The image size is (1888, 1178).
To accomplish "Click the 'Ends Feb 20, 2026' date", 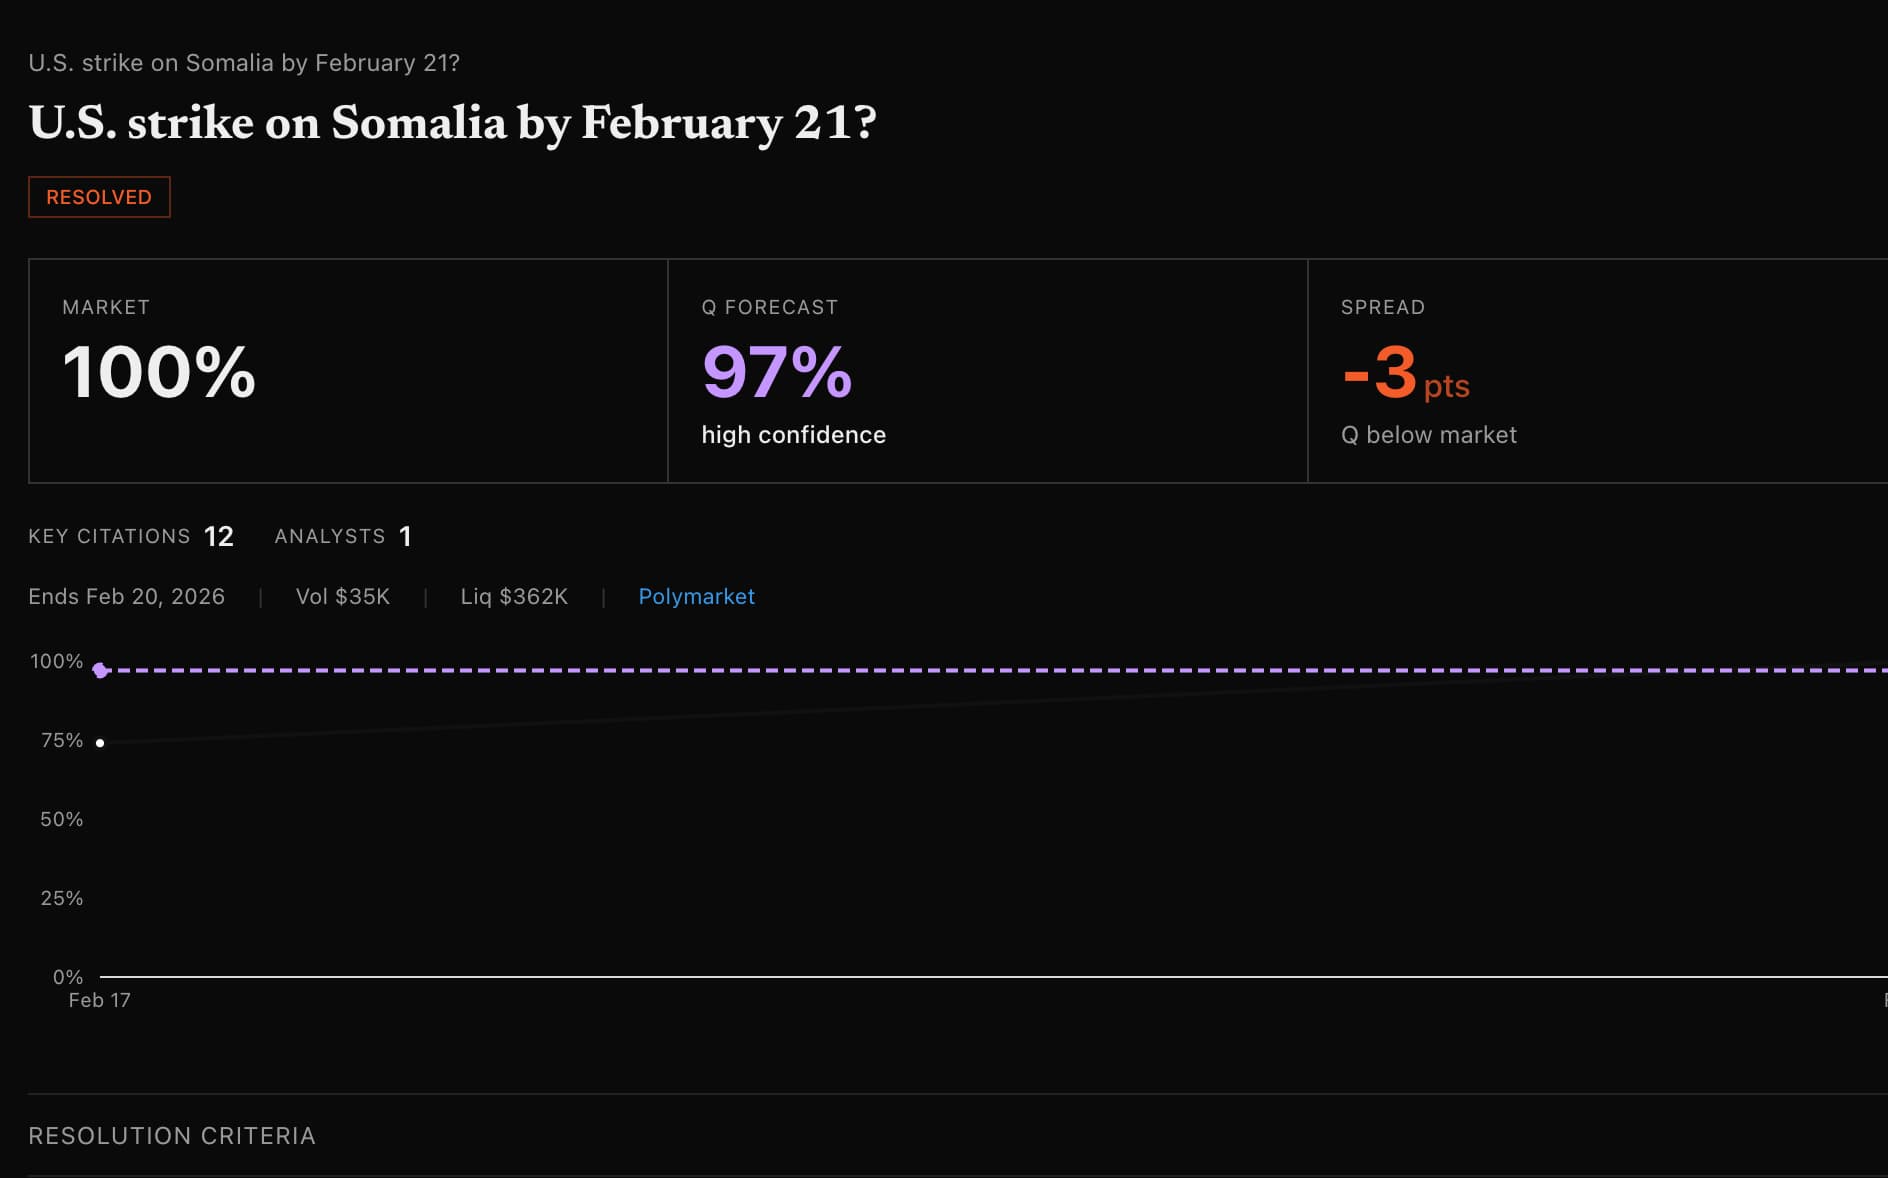I will (x=127, y=597).
